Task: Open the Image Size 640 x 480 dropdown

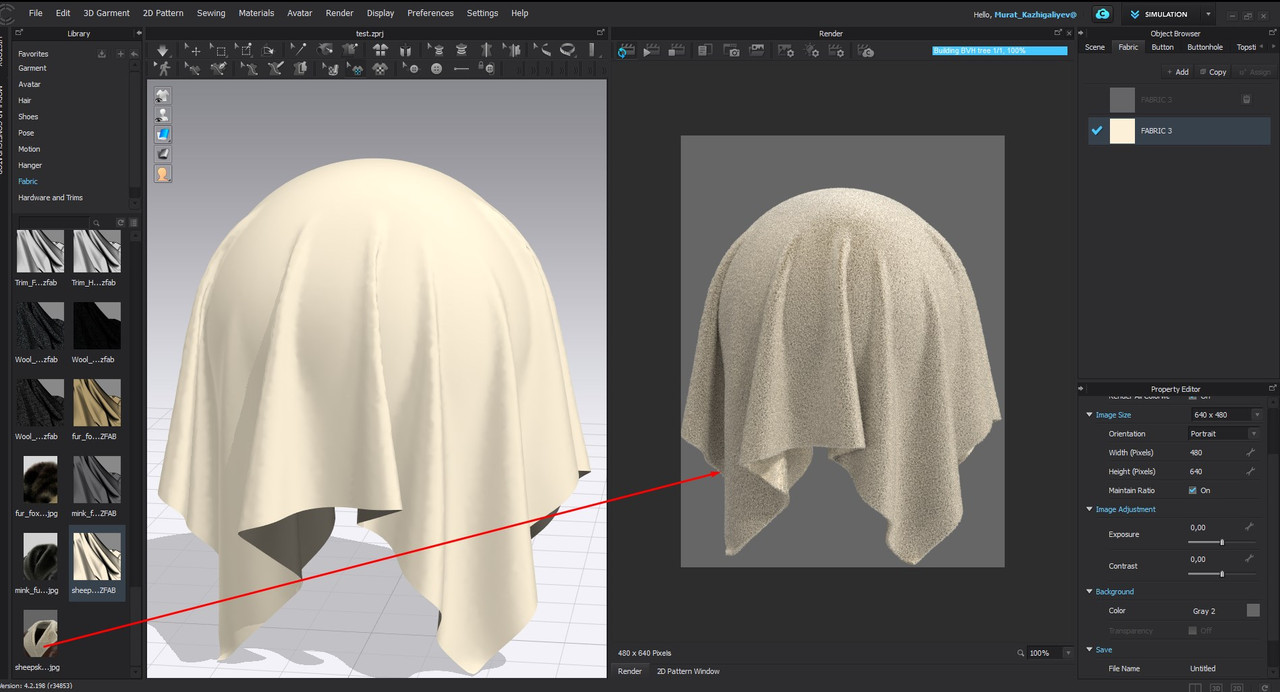Action: (1227, 414)
